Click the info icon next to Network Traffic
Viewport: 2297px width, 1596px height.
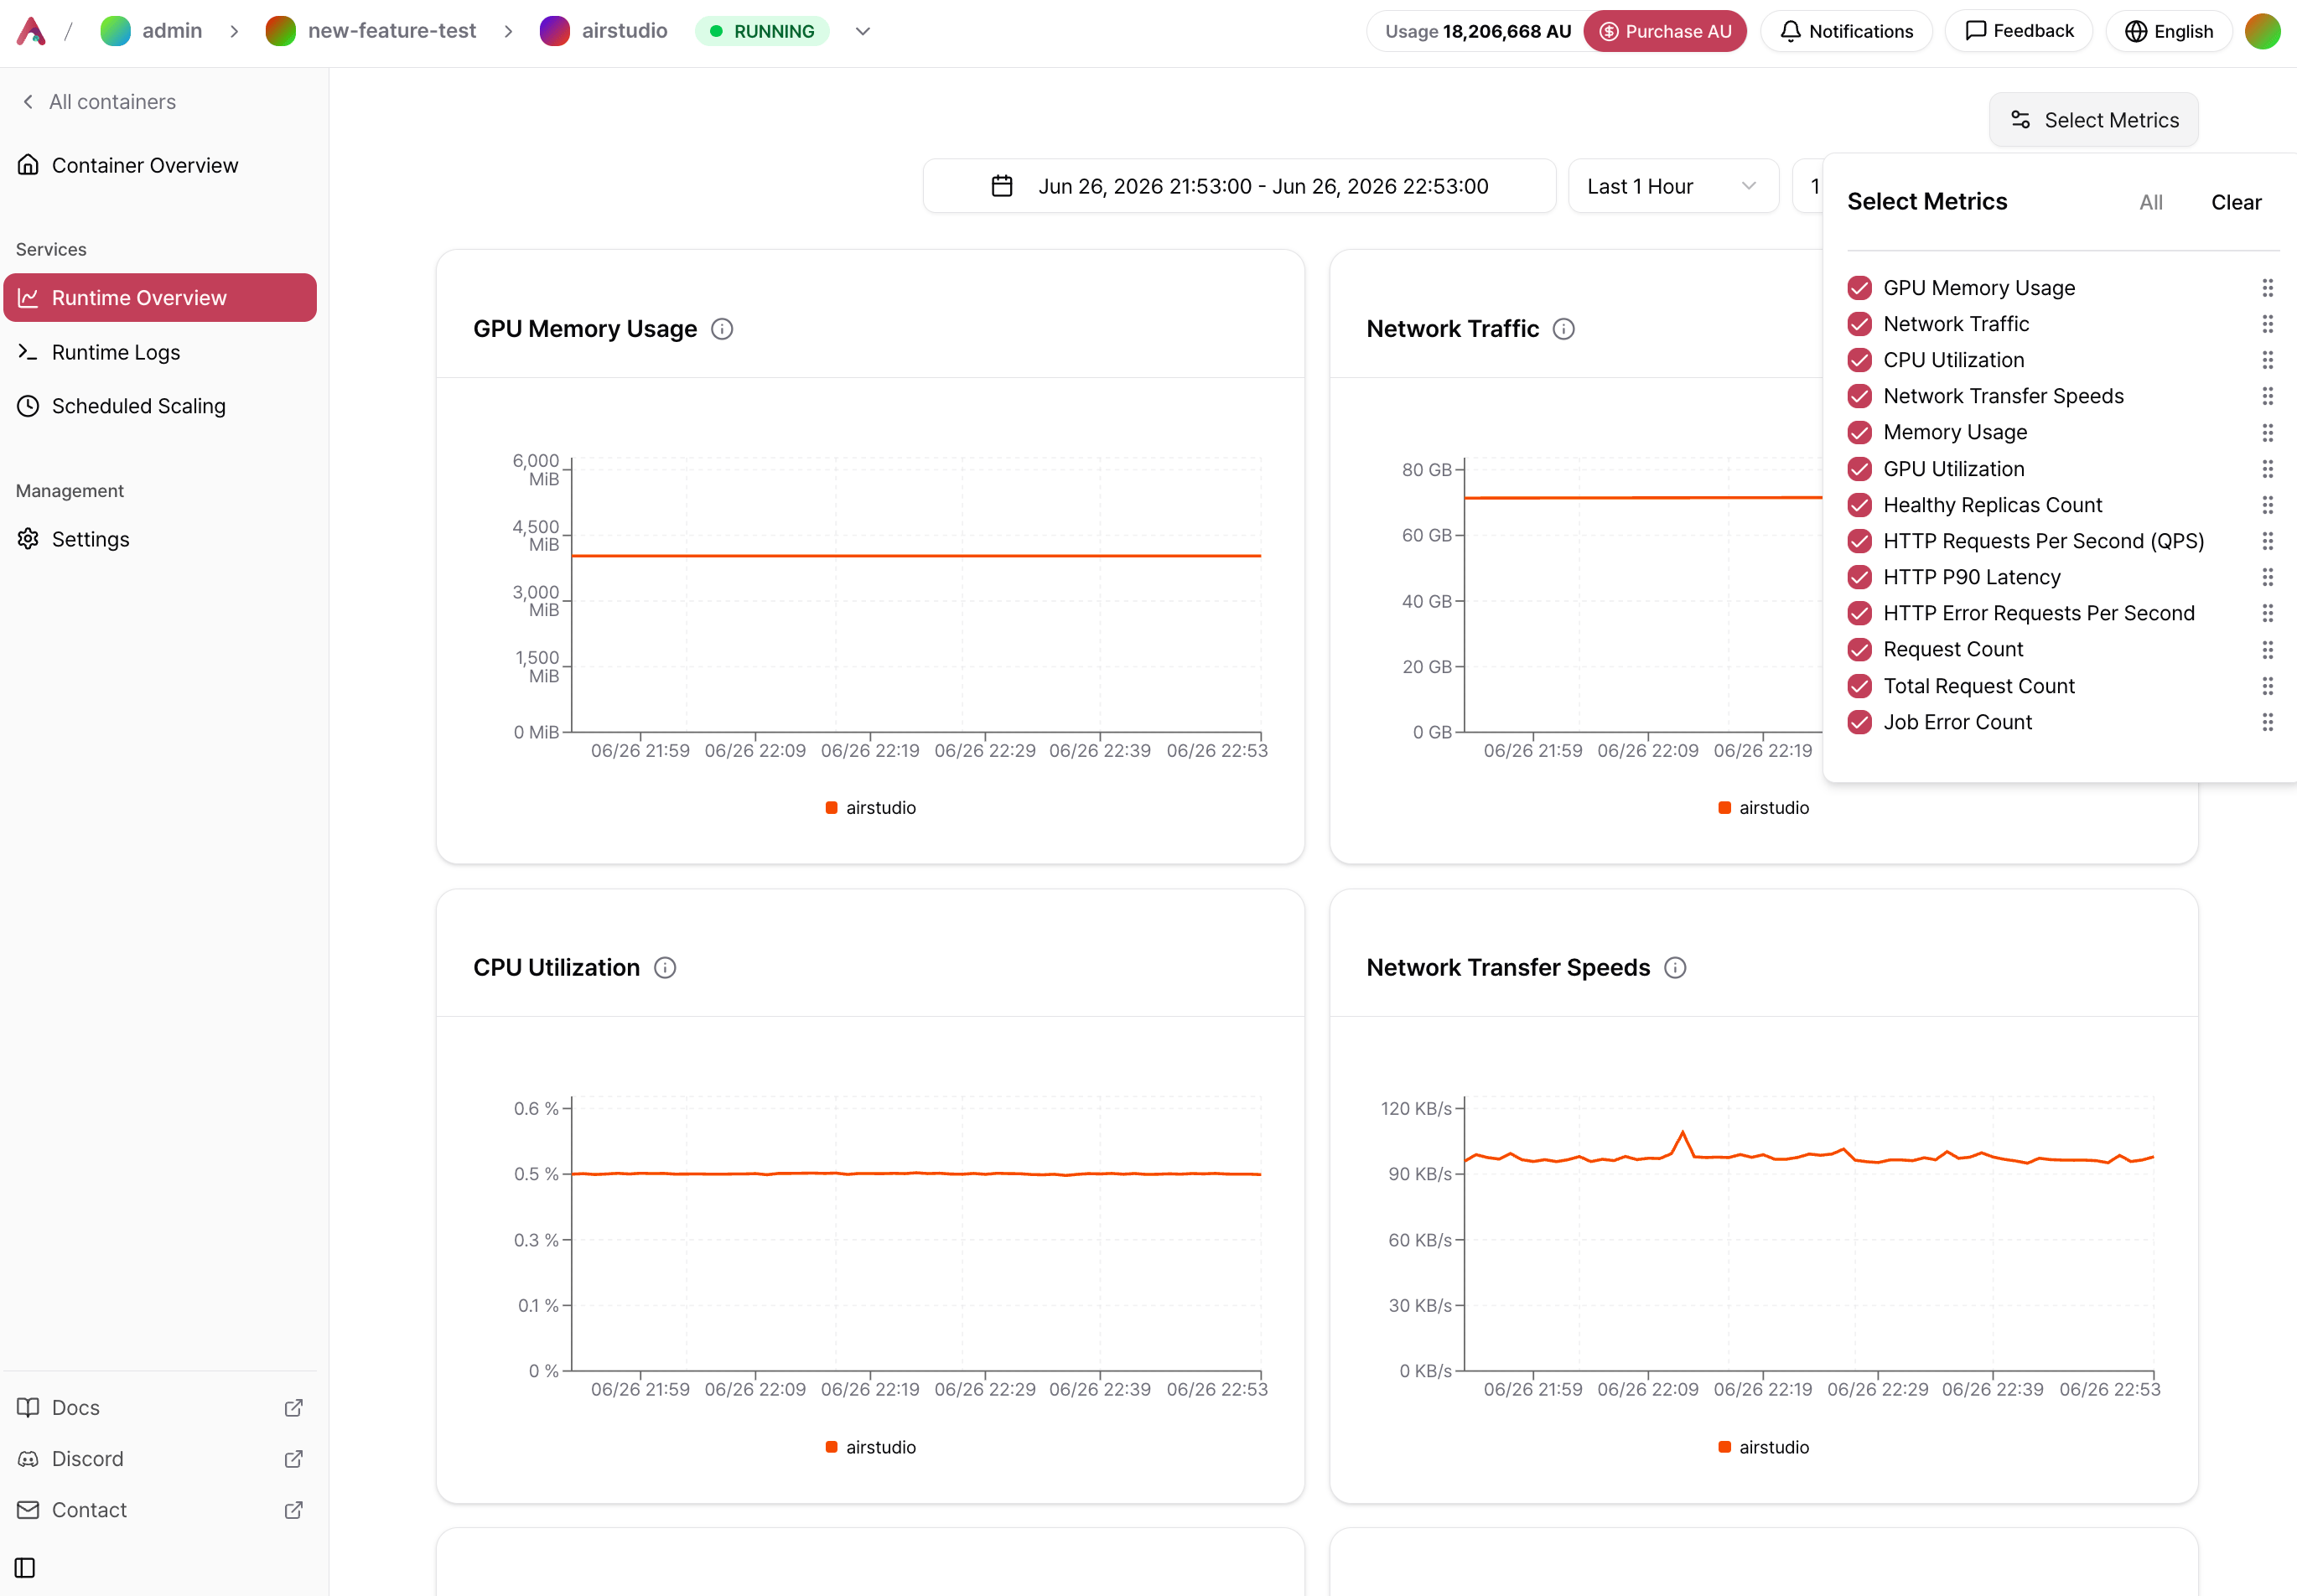pos(1564,329)
